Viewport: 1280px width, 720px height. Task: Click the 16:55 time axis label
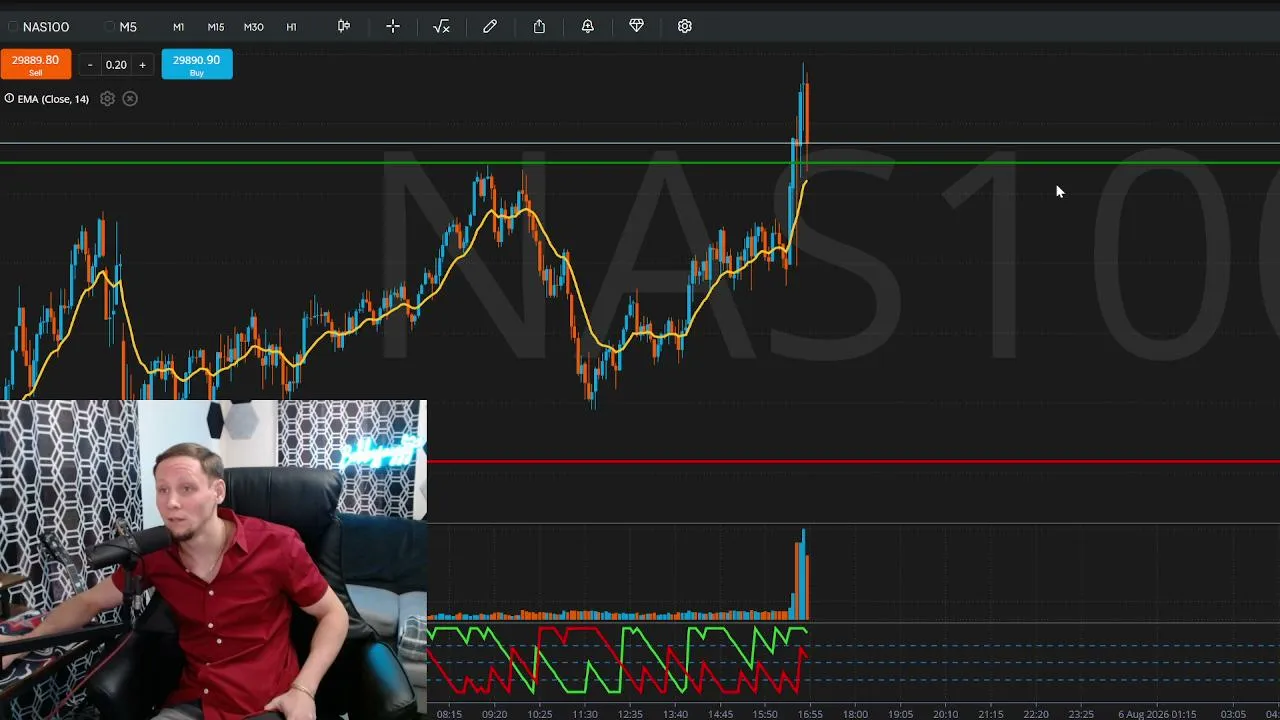810,714
